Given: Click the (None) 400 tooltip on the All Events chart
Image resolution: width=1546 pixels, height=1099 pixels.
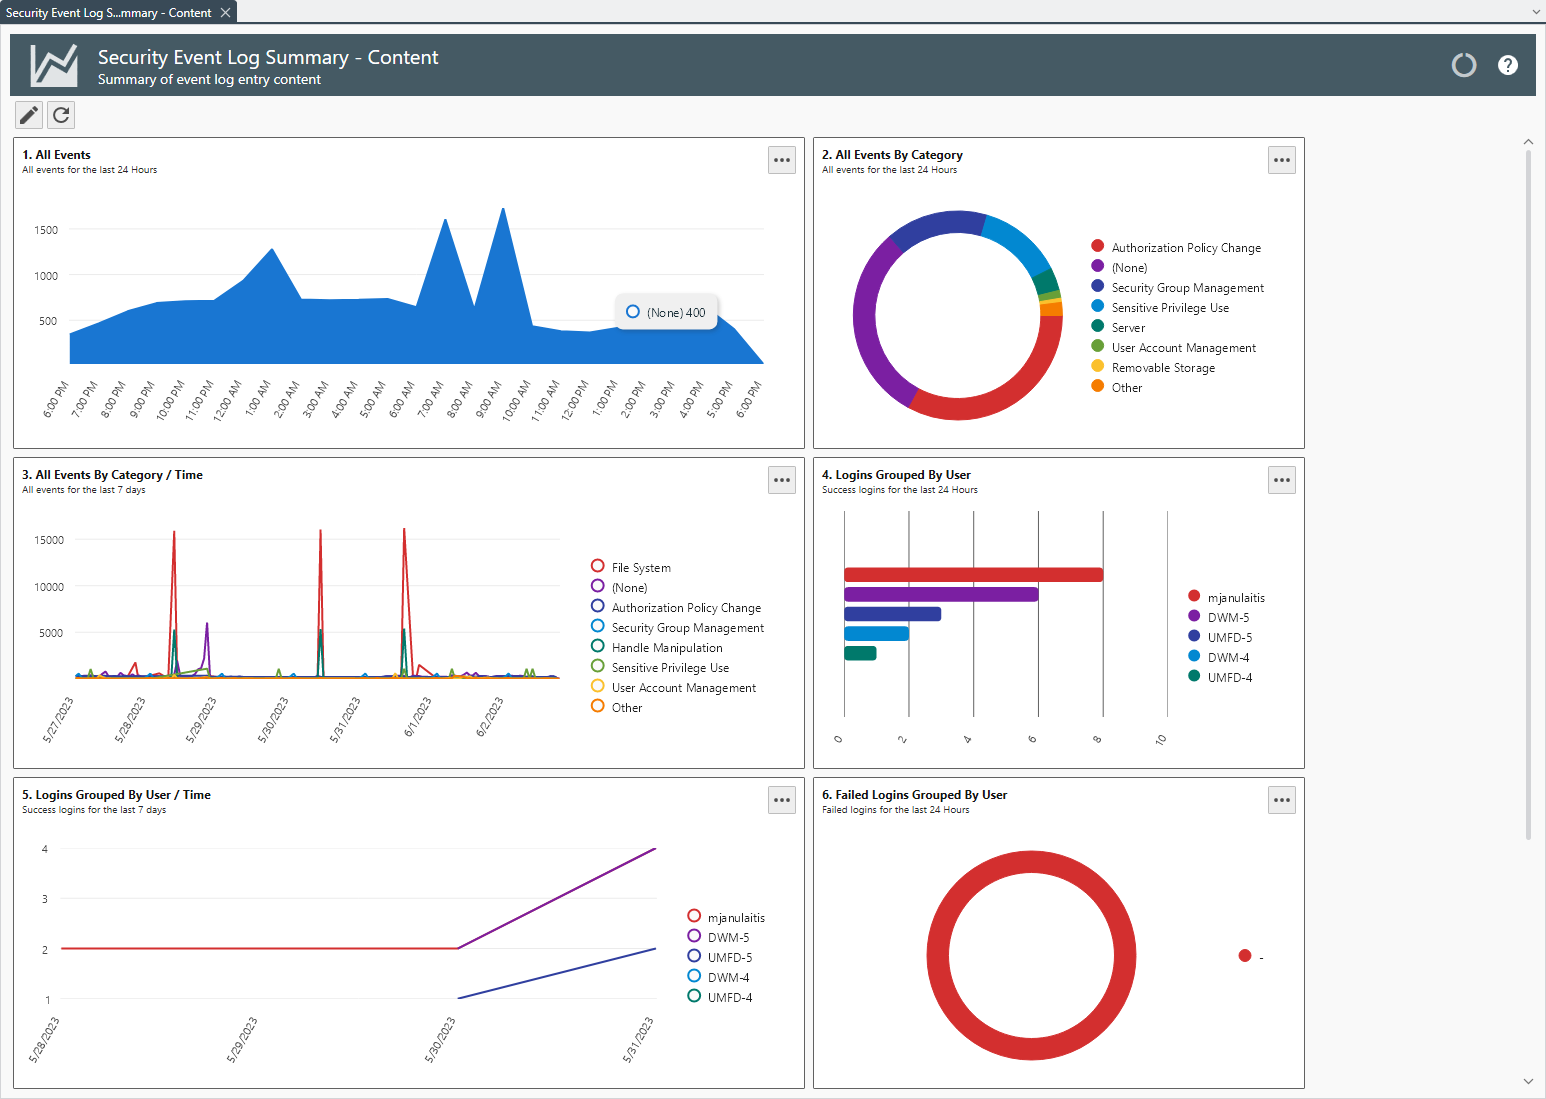Looking at the screenshot, I should (666, 312).
